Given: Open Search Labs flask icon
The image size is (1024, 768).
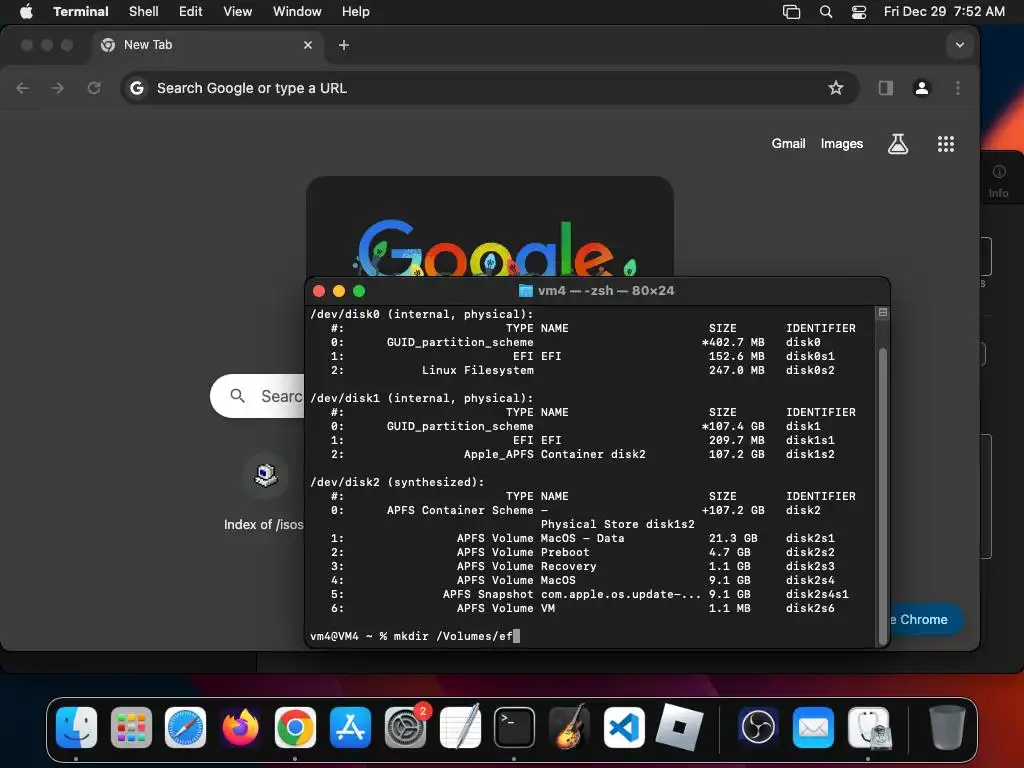Looking at the screenshot, I should (x=898, y=144).
